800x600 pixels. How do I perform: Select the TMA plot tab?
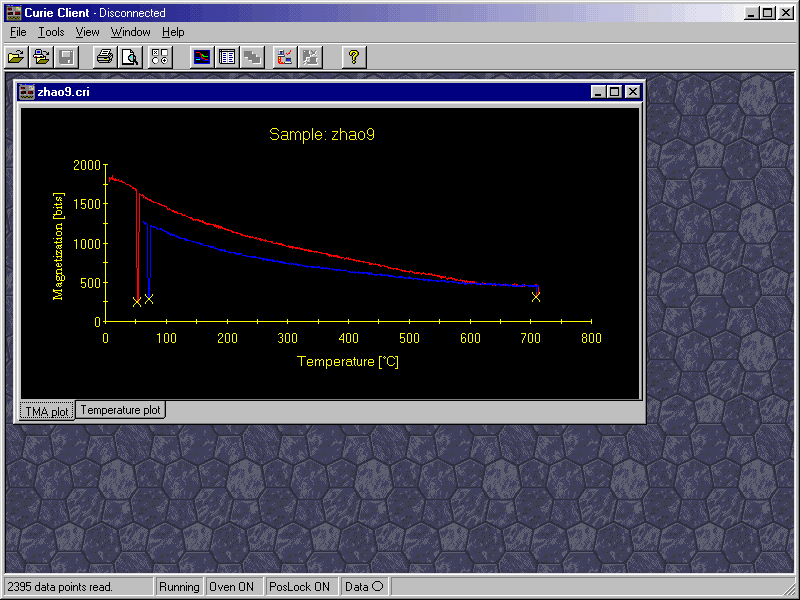click(46, 411)
